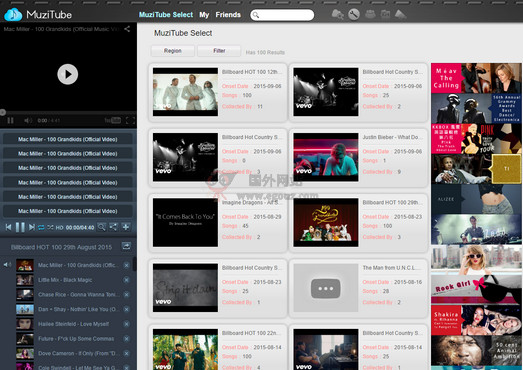Screen dimensions: 523x370
Task: Play Dove Cameron - If Only
Action: click(x=78, y=353)
